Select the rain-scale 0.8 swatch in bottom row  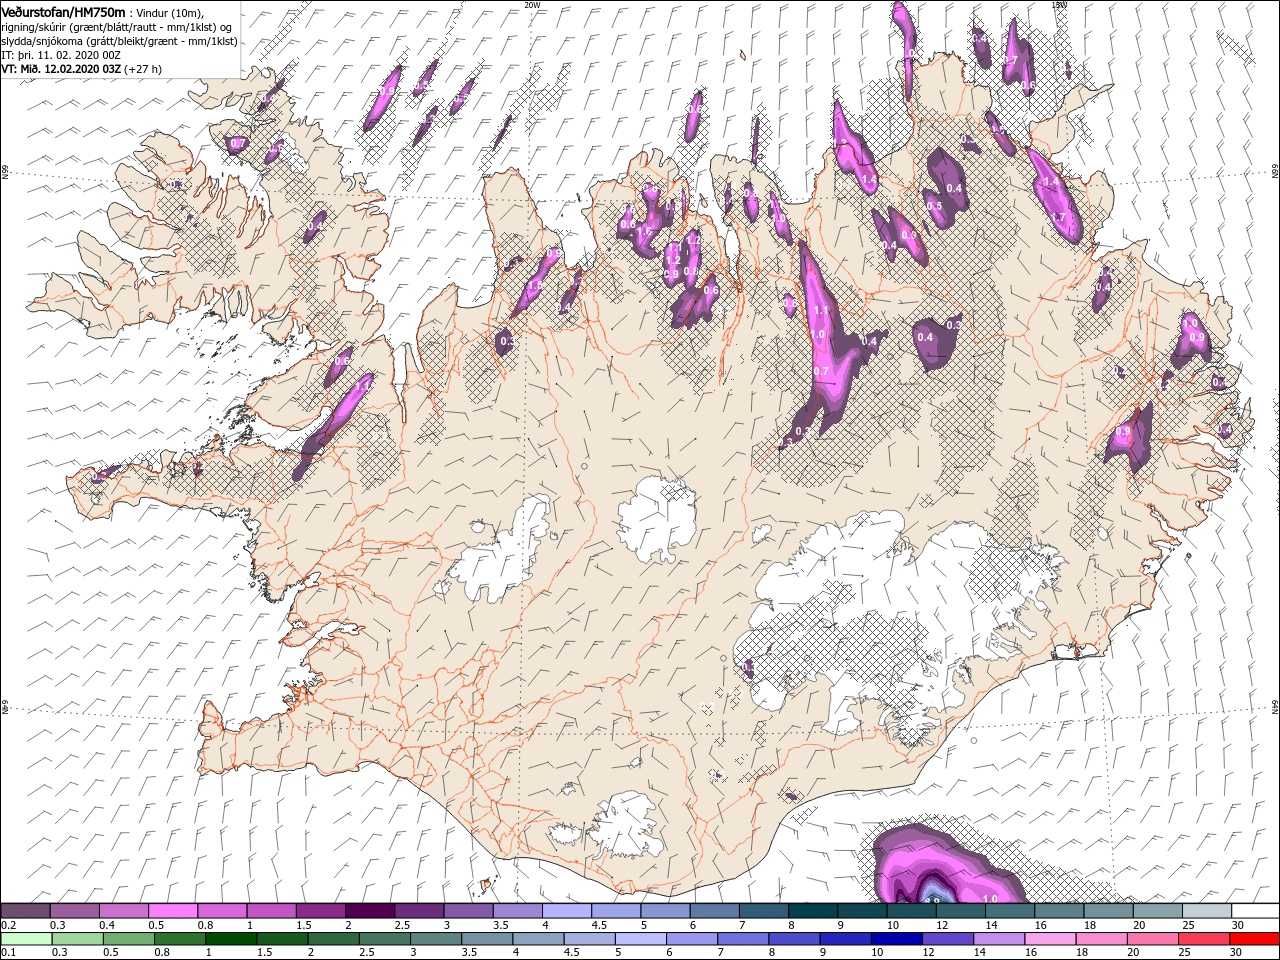pyautogui.click(x=179, y=938)
